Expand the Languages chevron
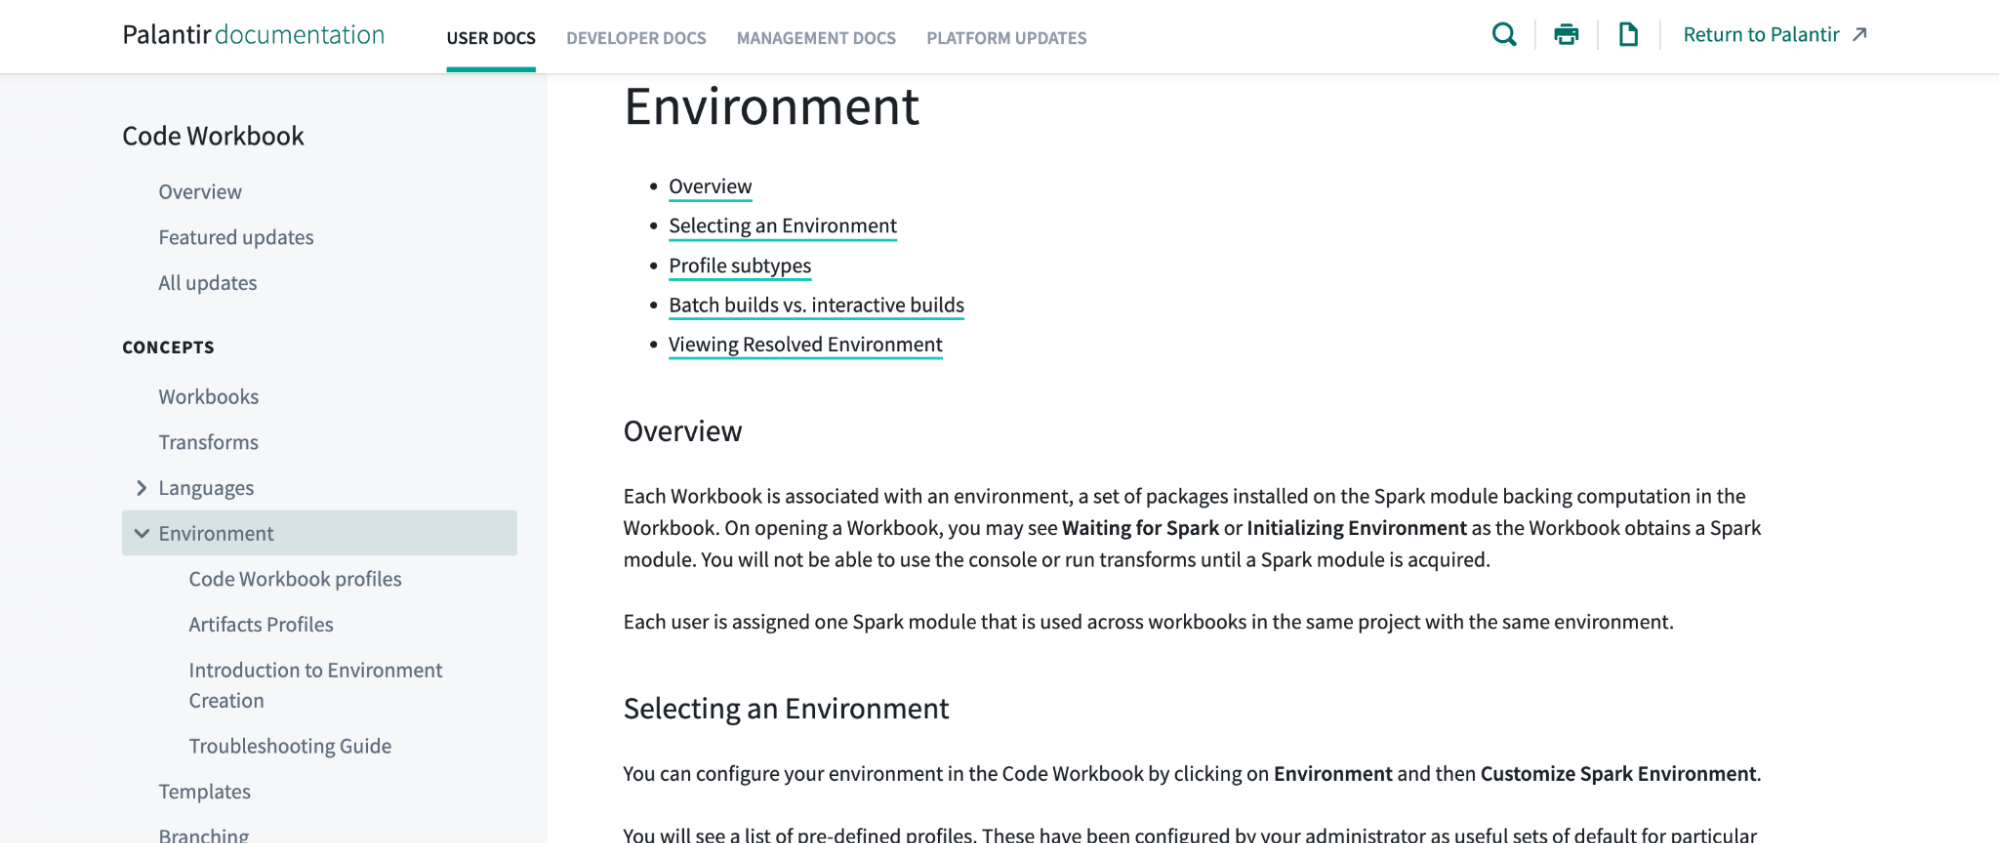The width and height of the screenshot is (1999, 844). point(141,488)
